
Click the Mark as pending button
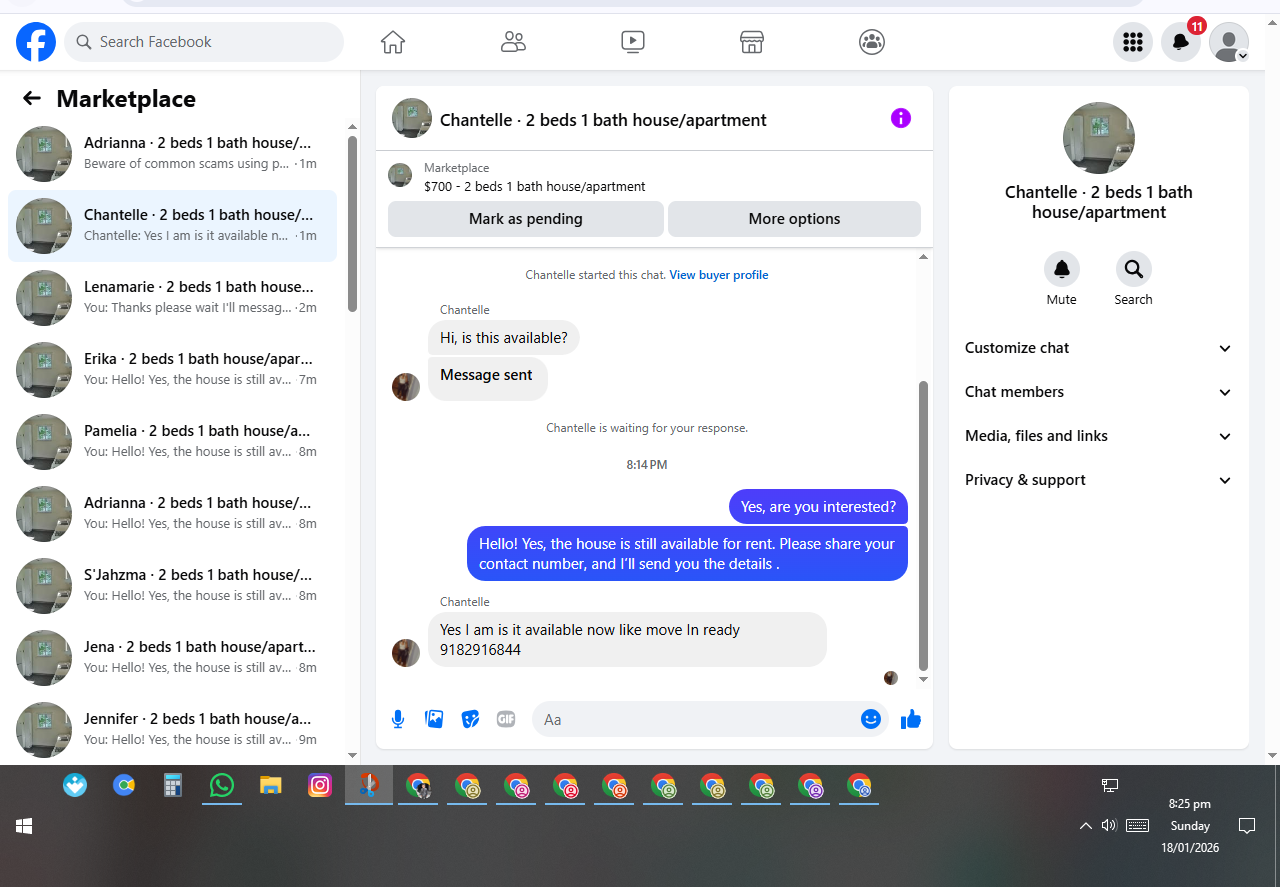(526, 219)
